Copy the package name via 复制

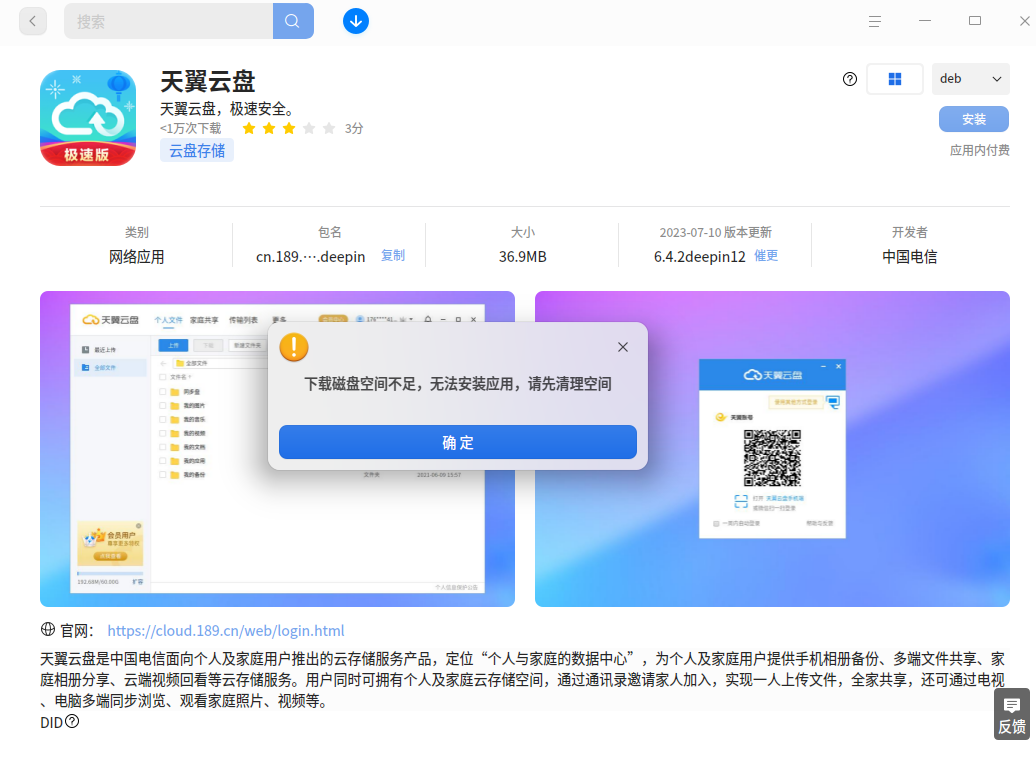[393, 256]
